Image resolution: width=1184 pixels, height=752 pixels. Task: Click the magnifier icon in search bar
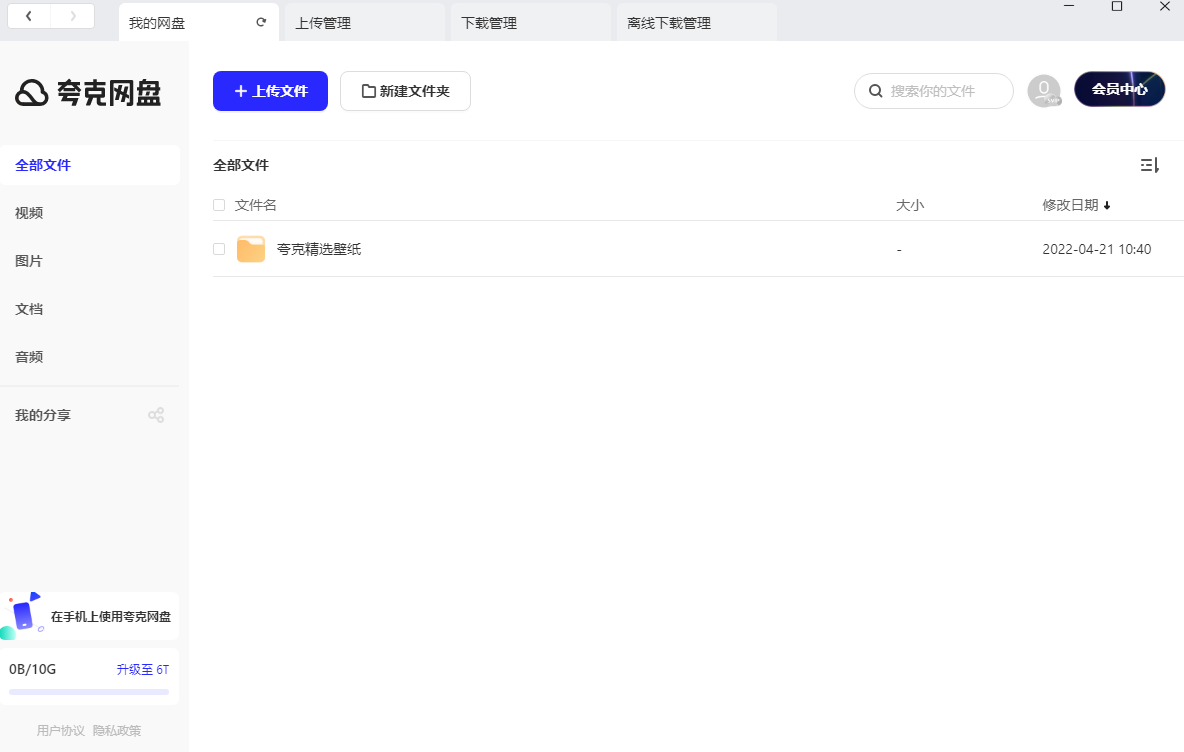876,90
